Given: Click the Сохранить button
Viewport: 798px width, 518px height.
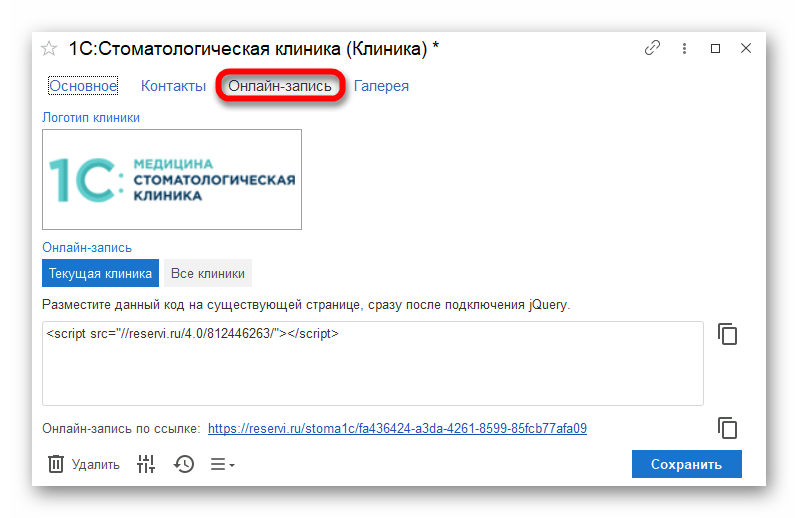Looking at the screenshot, I should pyautogui.click(x=687, y=464).
